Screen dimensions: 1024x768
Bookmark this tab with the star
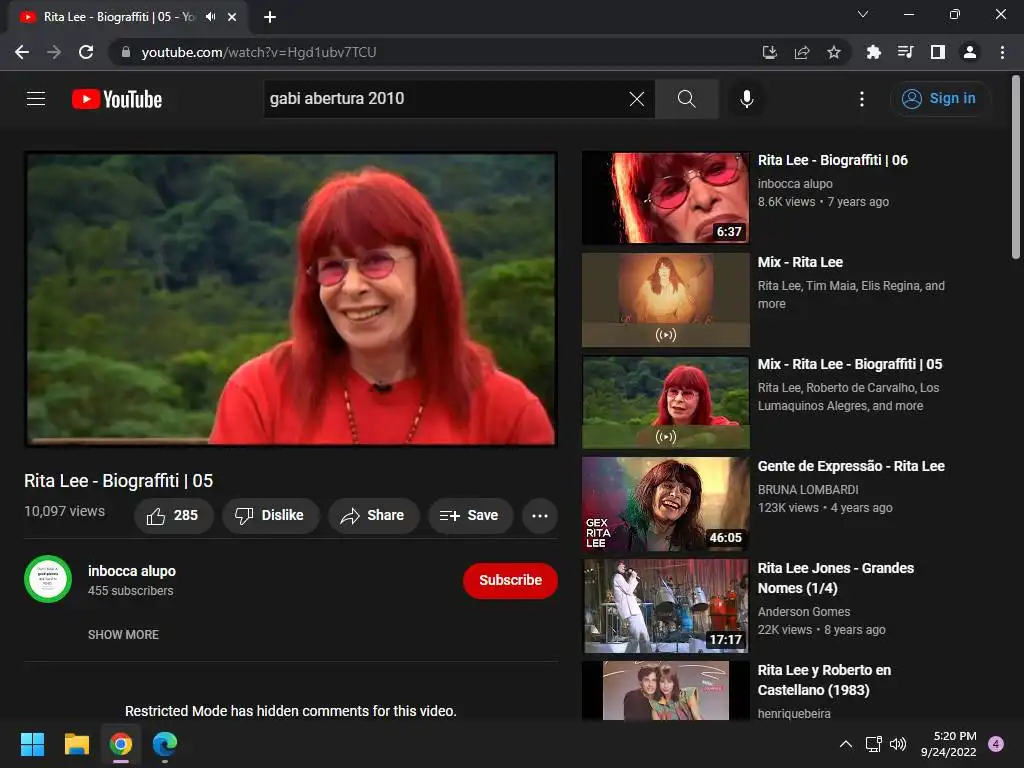pyautogui.click(x=834, y=52)
